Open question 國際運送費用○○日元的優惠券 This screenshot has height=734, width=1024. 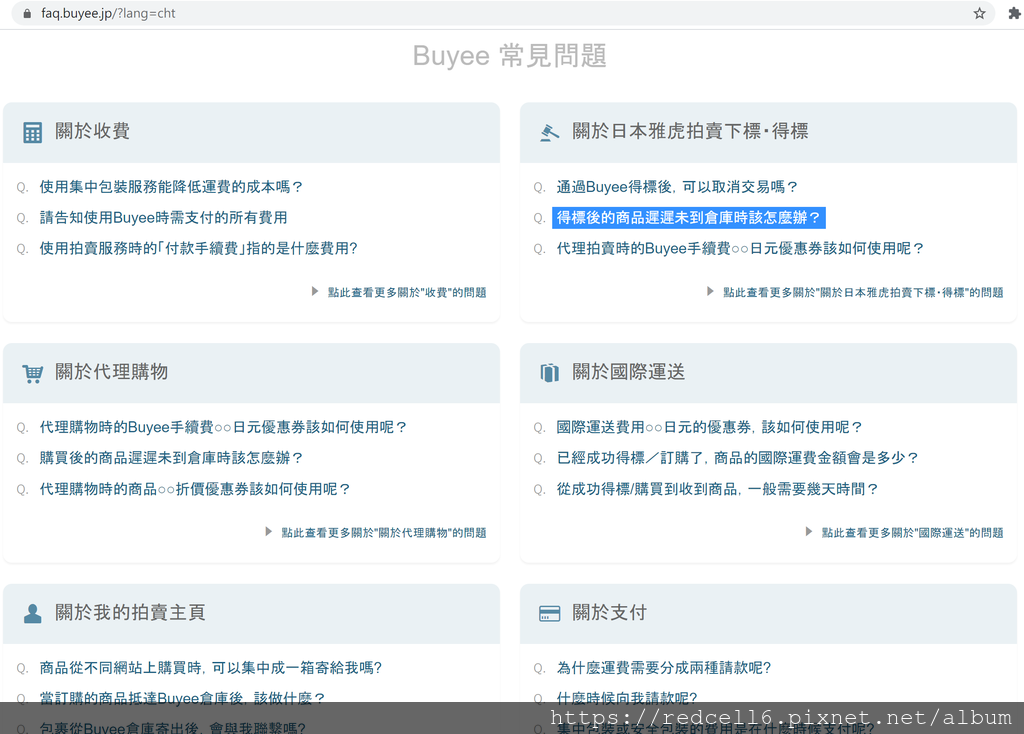pyautogui.click(x=709, y=427)
